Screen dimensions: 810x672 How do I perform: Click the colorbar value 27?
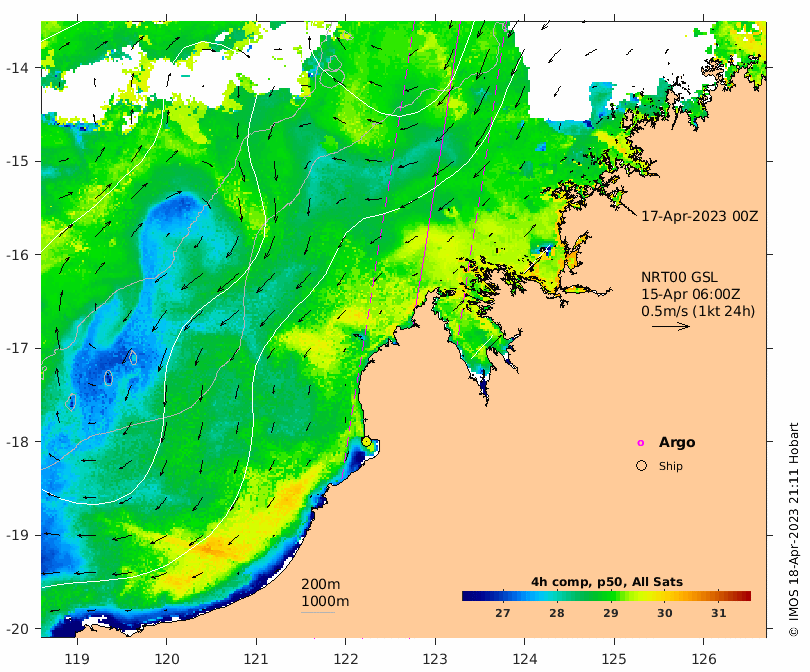502,613
